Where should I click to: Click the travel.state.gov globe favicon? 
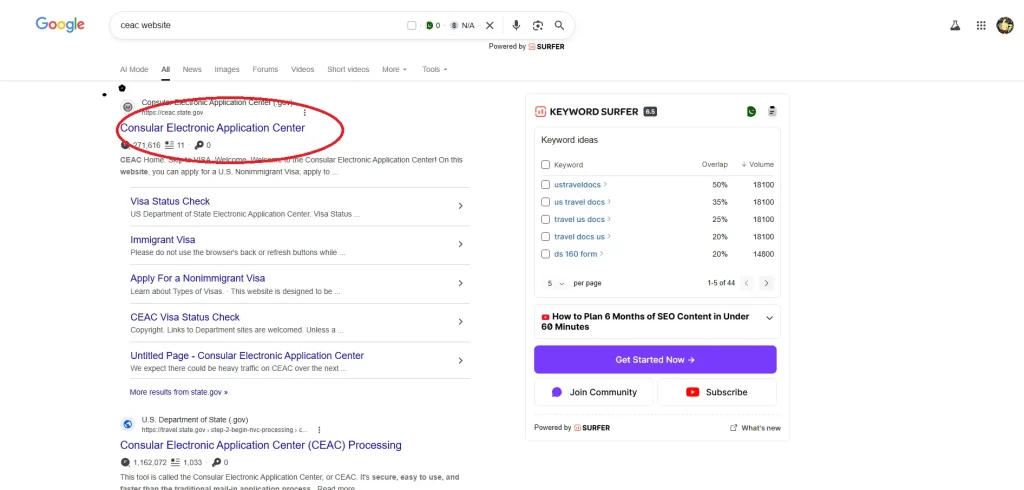(128, 425)
